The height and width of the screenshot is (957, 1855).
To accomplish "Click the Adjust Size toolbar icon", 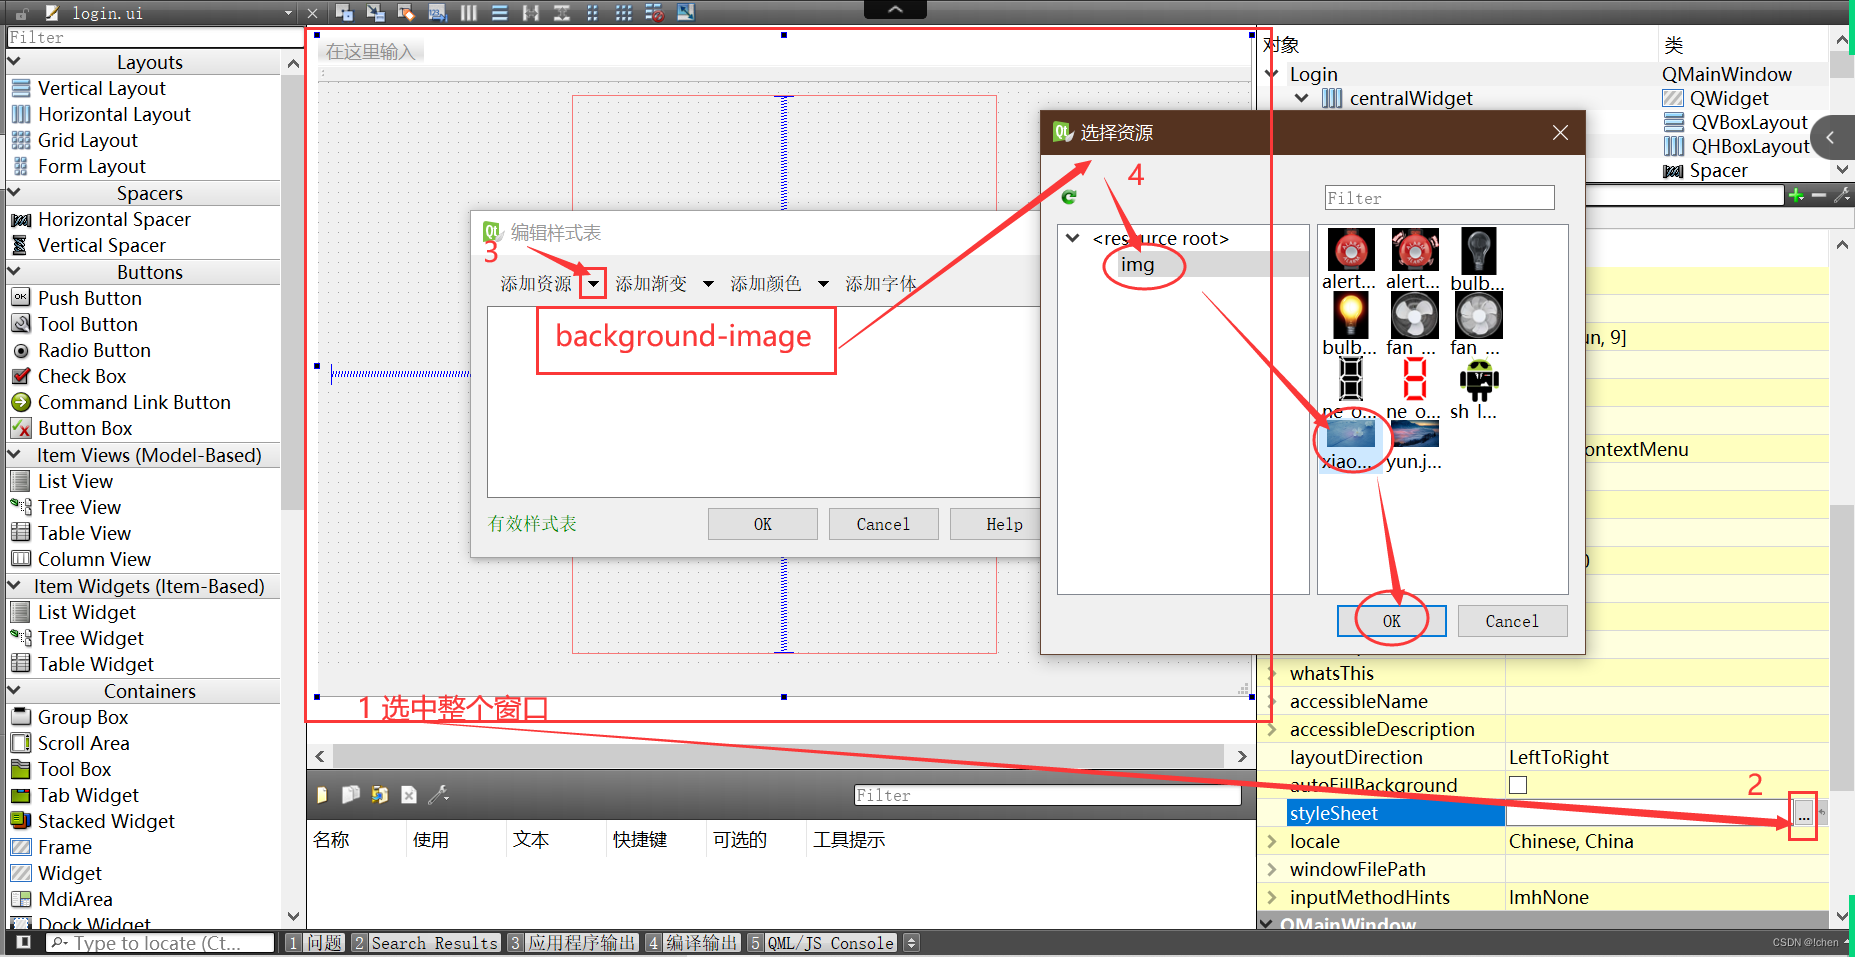I will coord(685,12).
